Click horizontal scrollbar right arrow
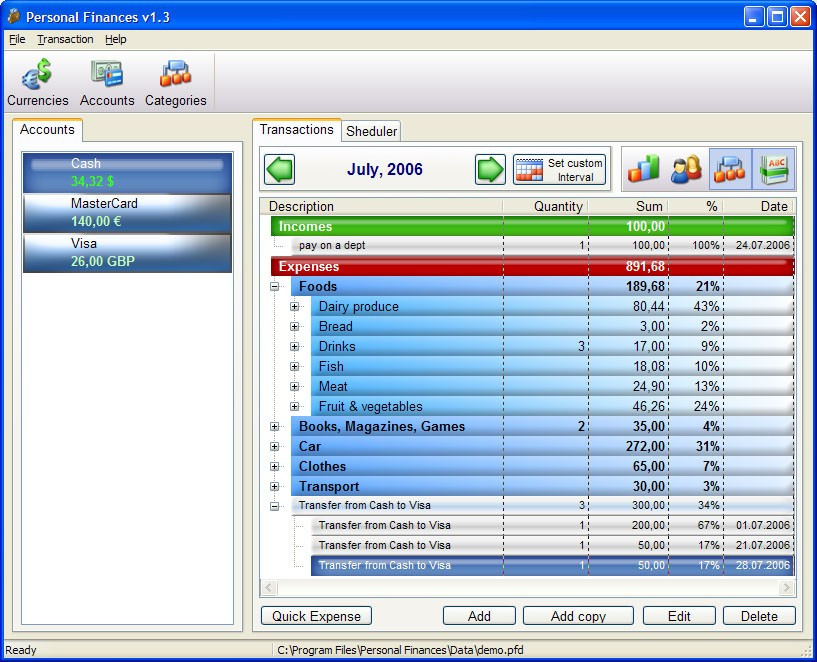The image size is (817, 662). tap(786, 588)
